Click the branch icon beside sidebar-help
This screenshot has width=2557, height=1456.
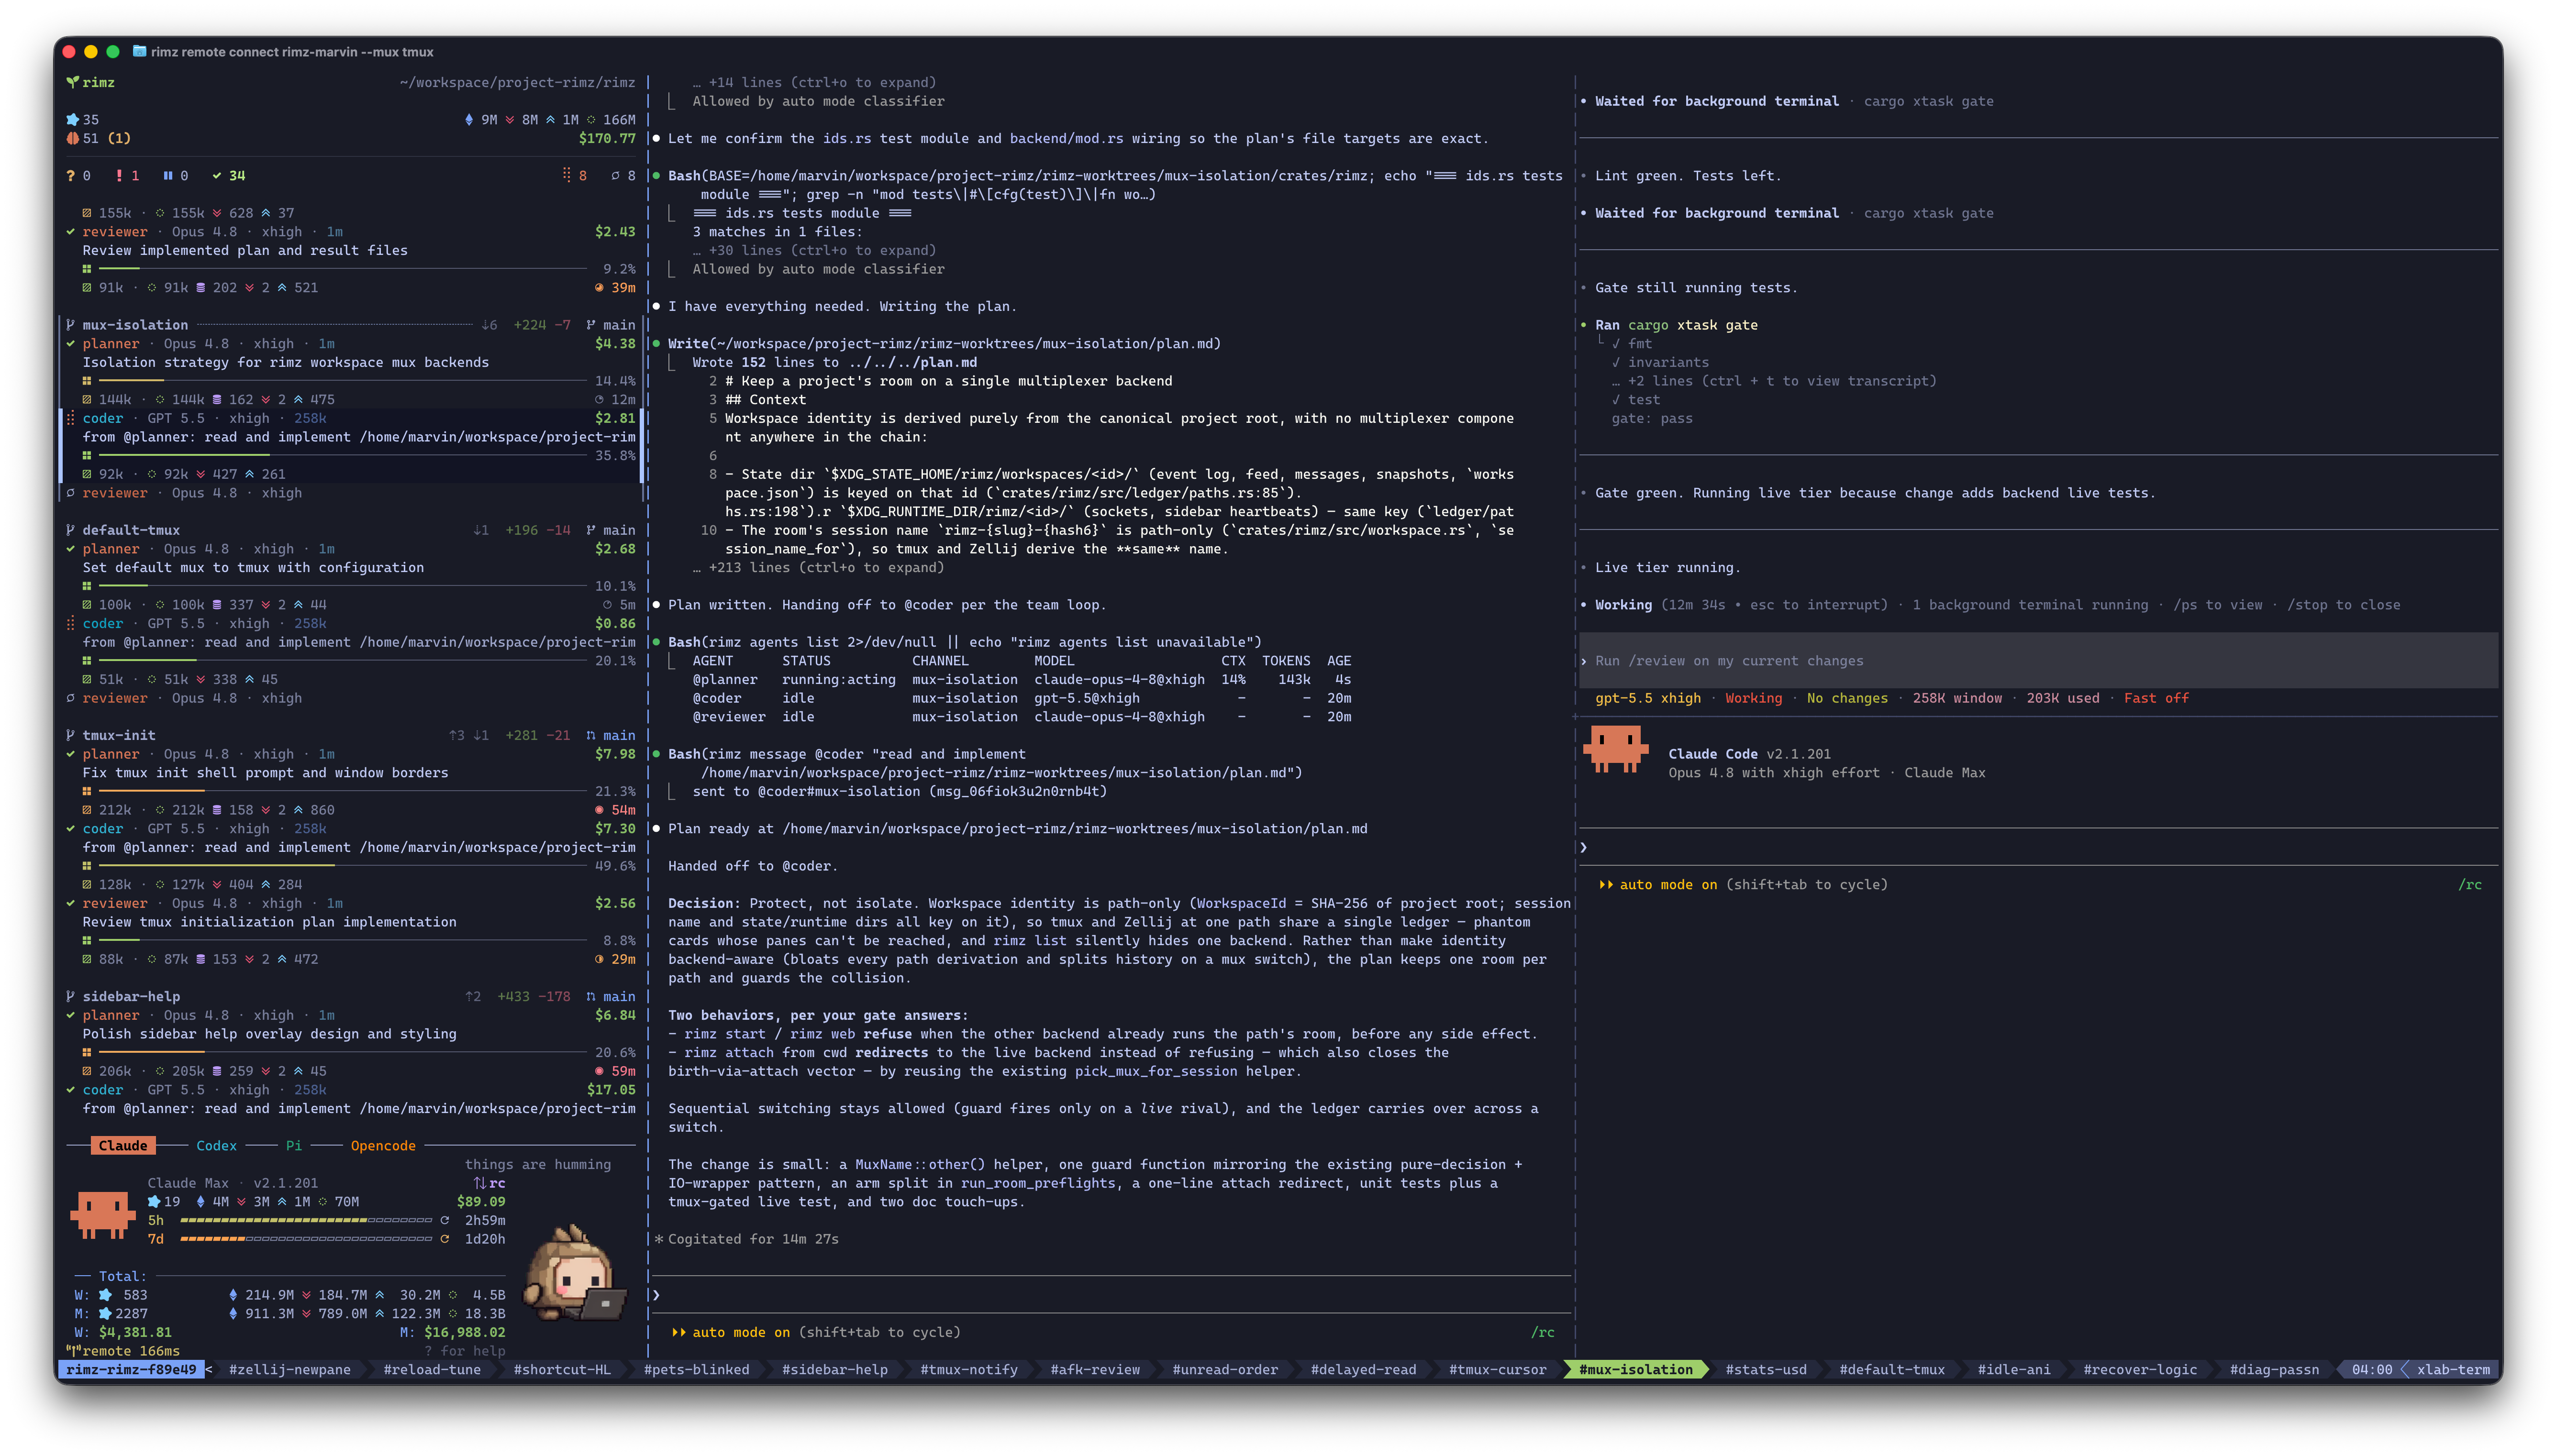(70, 996)
